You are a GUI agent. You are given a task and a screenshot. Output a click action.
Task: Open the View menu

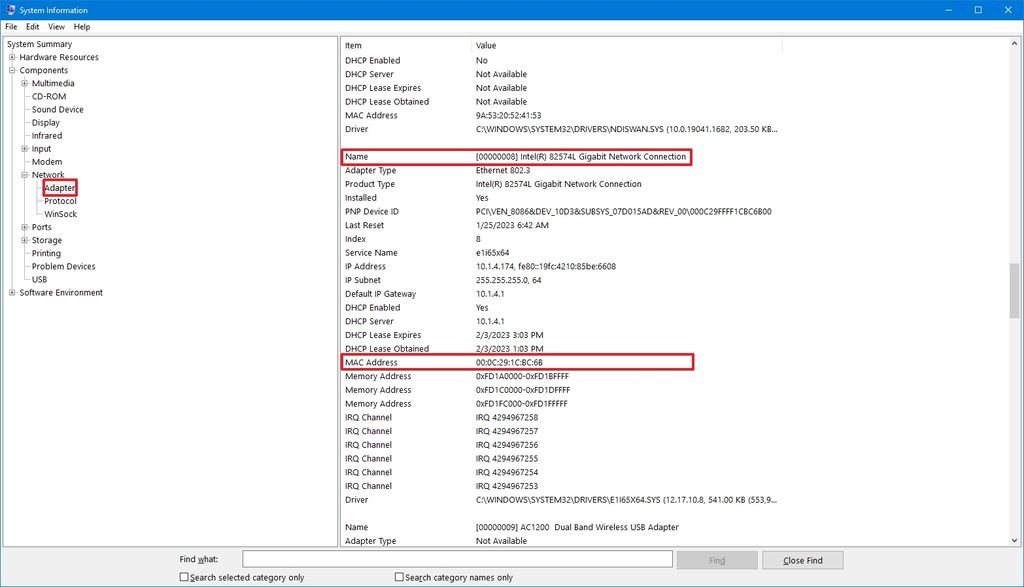coord(56,26)
